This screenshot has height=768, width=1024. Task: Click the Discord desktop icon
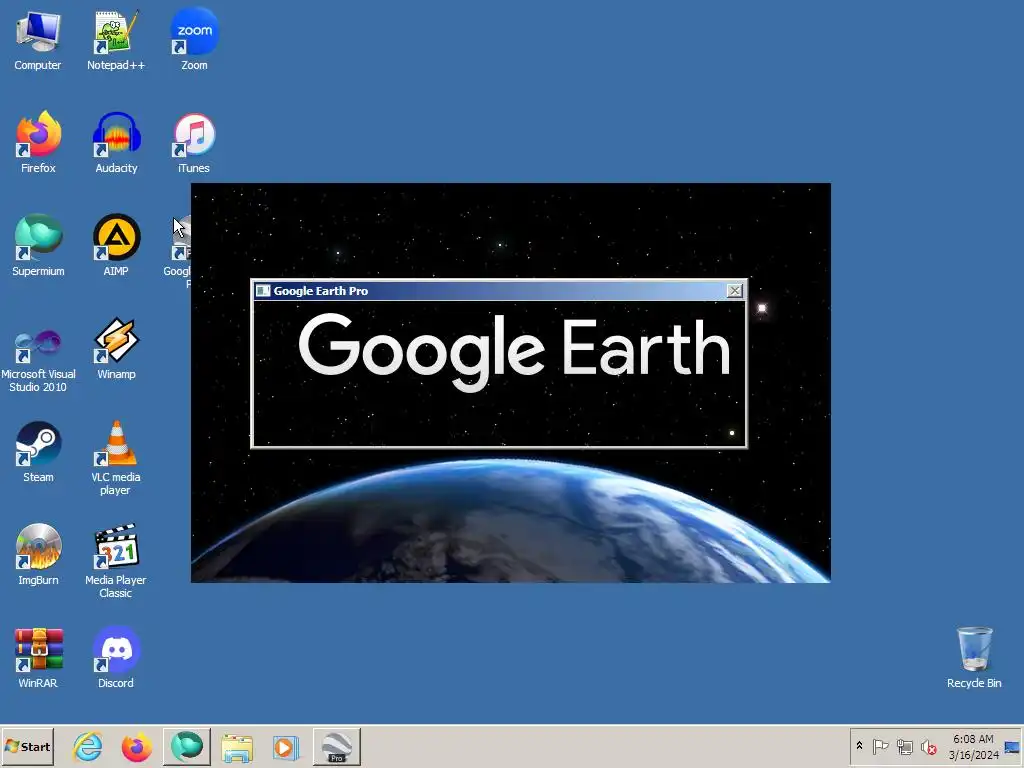(x=116, y=658)
